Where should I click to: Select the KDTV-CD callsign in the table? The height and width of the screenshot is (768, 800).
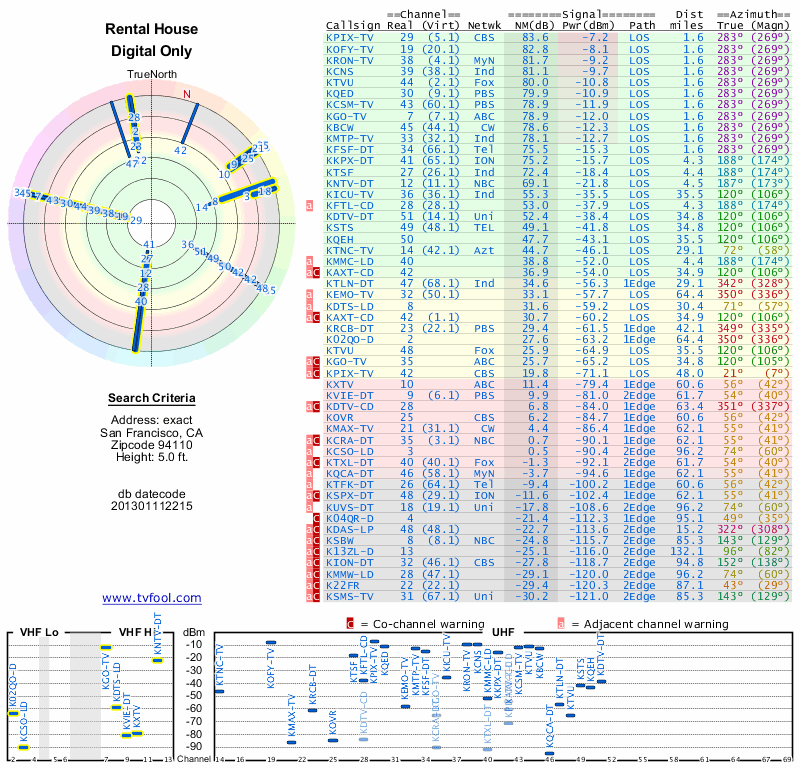pos(349,407)
